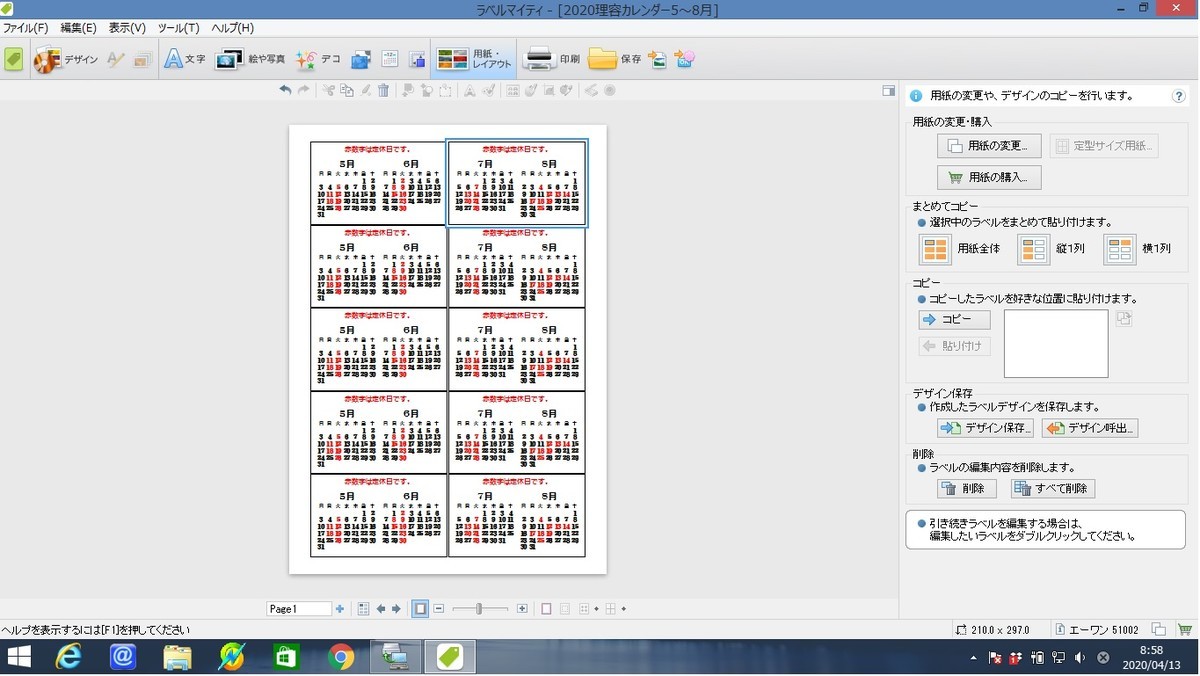Click the Windows Start button
Image resolution: width=1200 pixels, height=676 pixels.
click(x=19, y=657)
